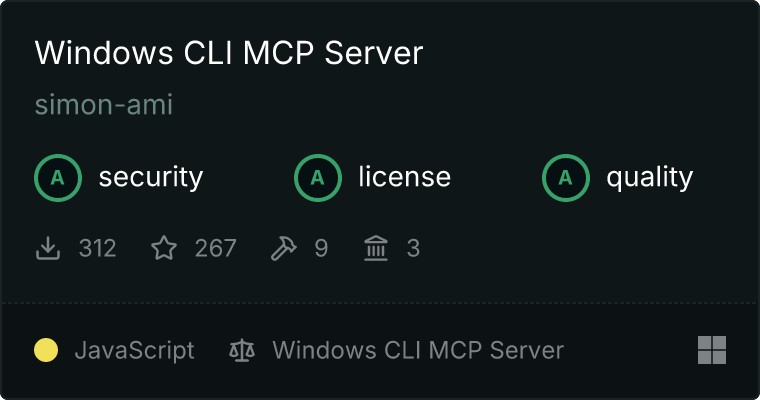Click the security grade A badge

click(x=58, y=178)
